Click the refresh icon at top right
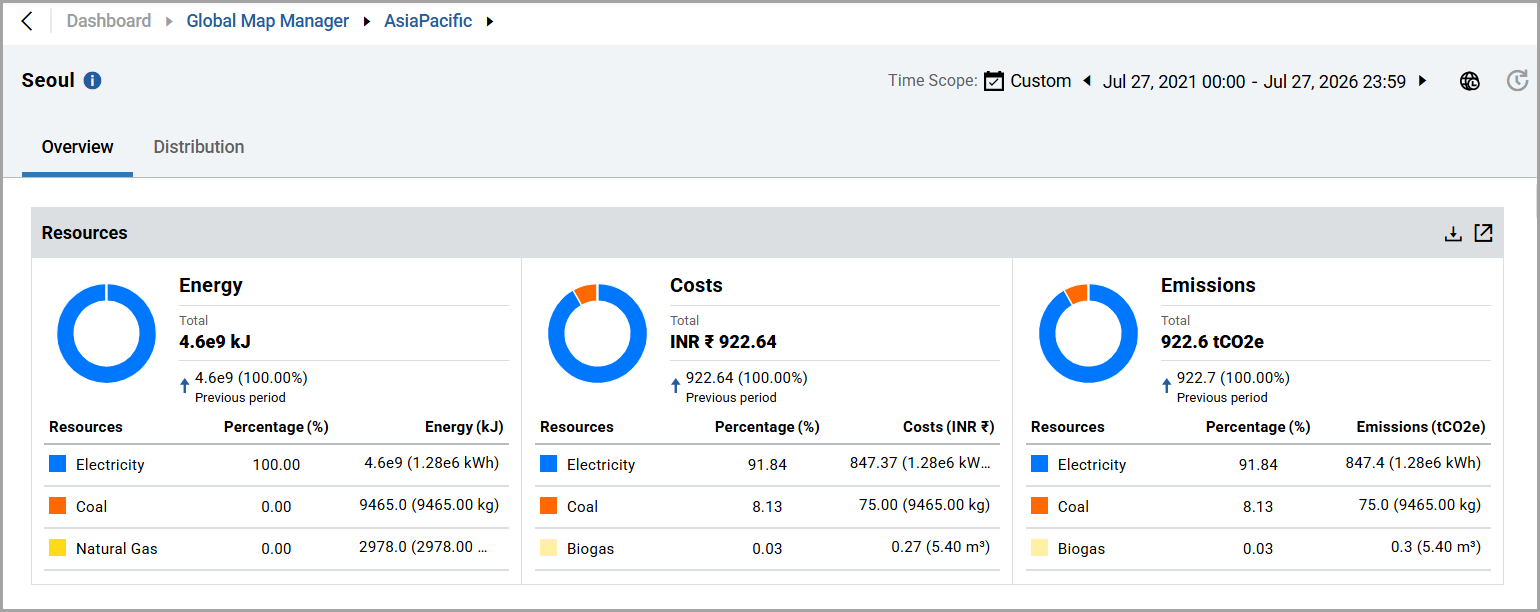1540x612 pixels. point(1517,82)
